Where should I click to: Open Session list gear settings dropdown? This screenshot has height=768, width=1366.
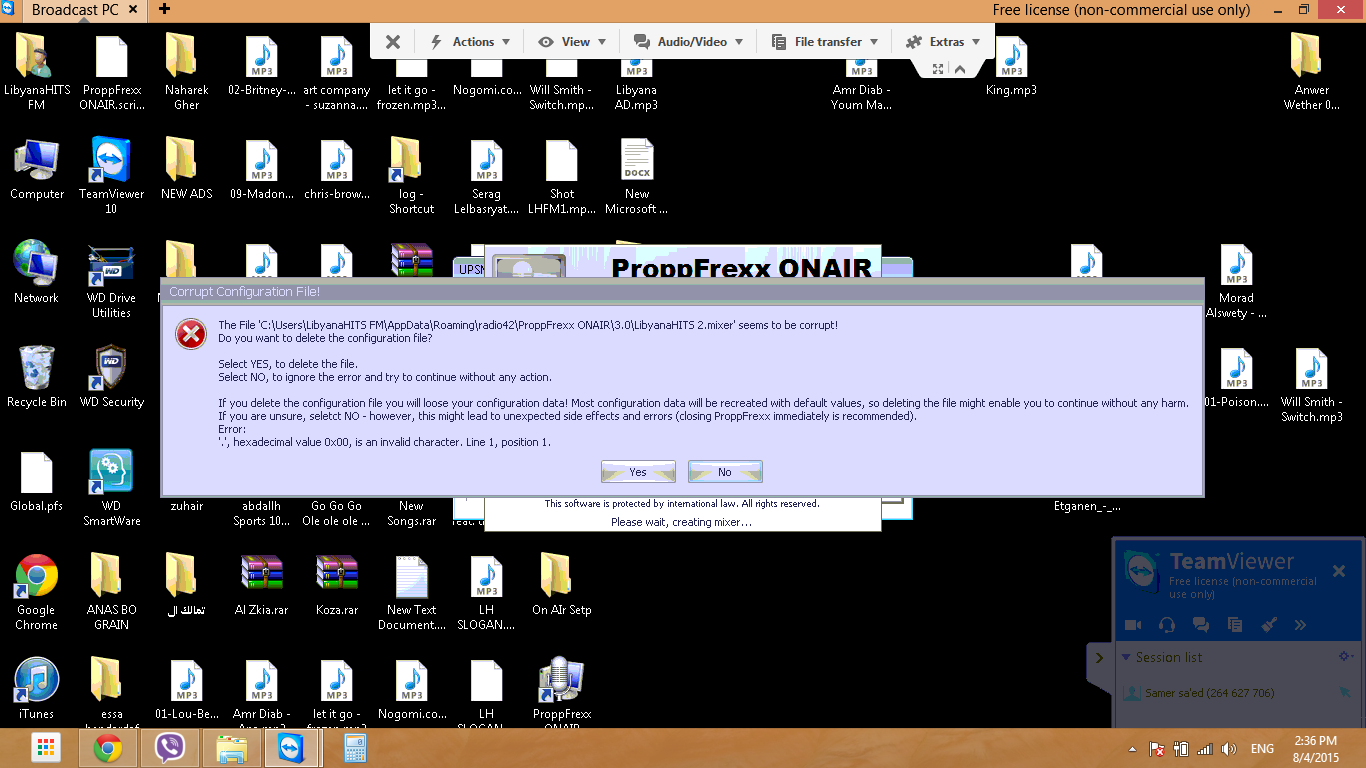[x=1345, y=657]
